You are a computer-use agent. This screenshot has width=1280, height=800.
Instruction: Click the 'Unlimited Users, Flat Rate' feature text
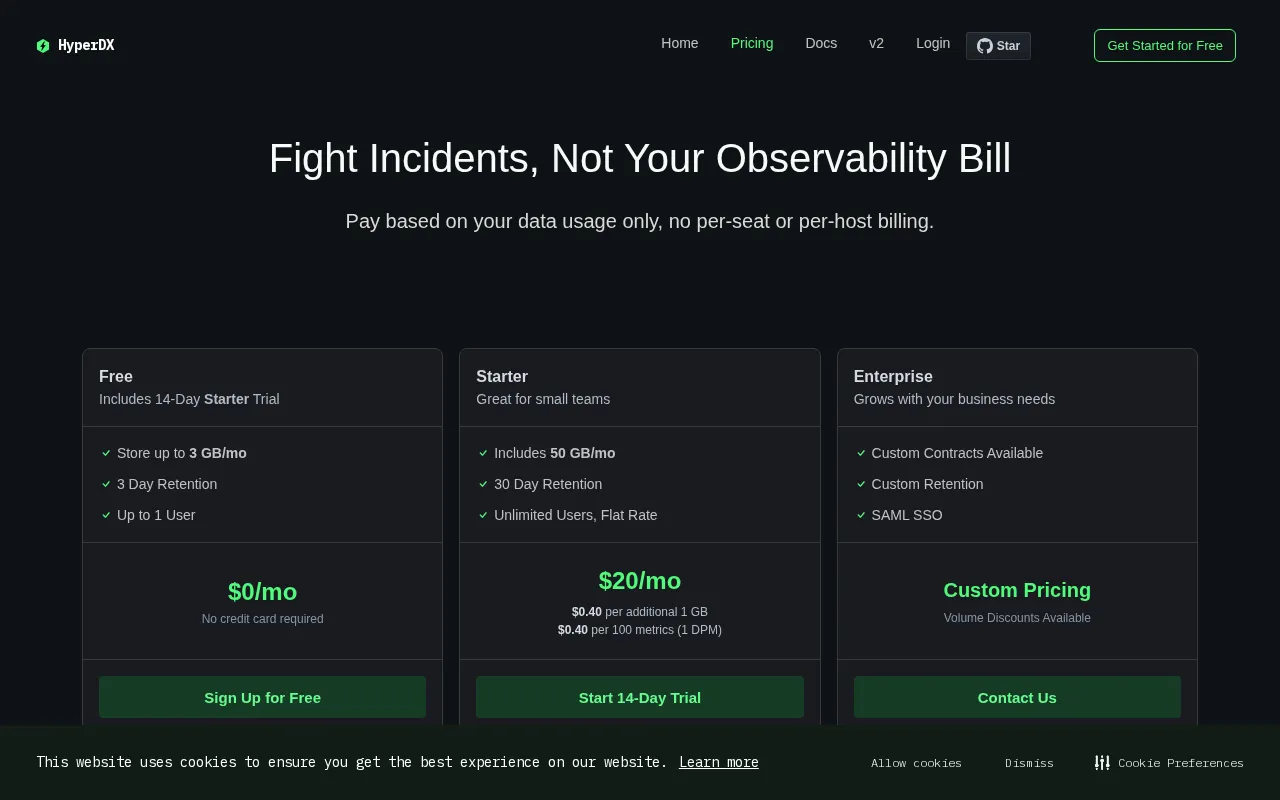[576, 515]
